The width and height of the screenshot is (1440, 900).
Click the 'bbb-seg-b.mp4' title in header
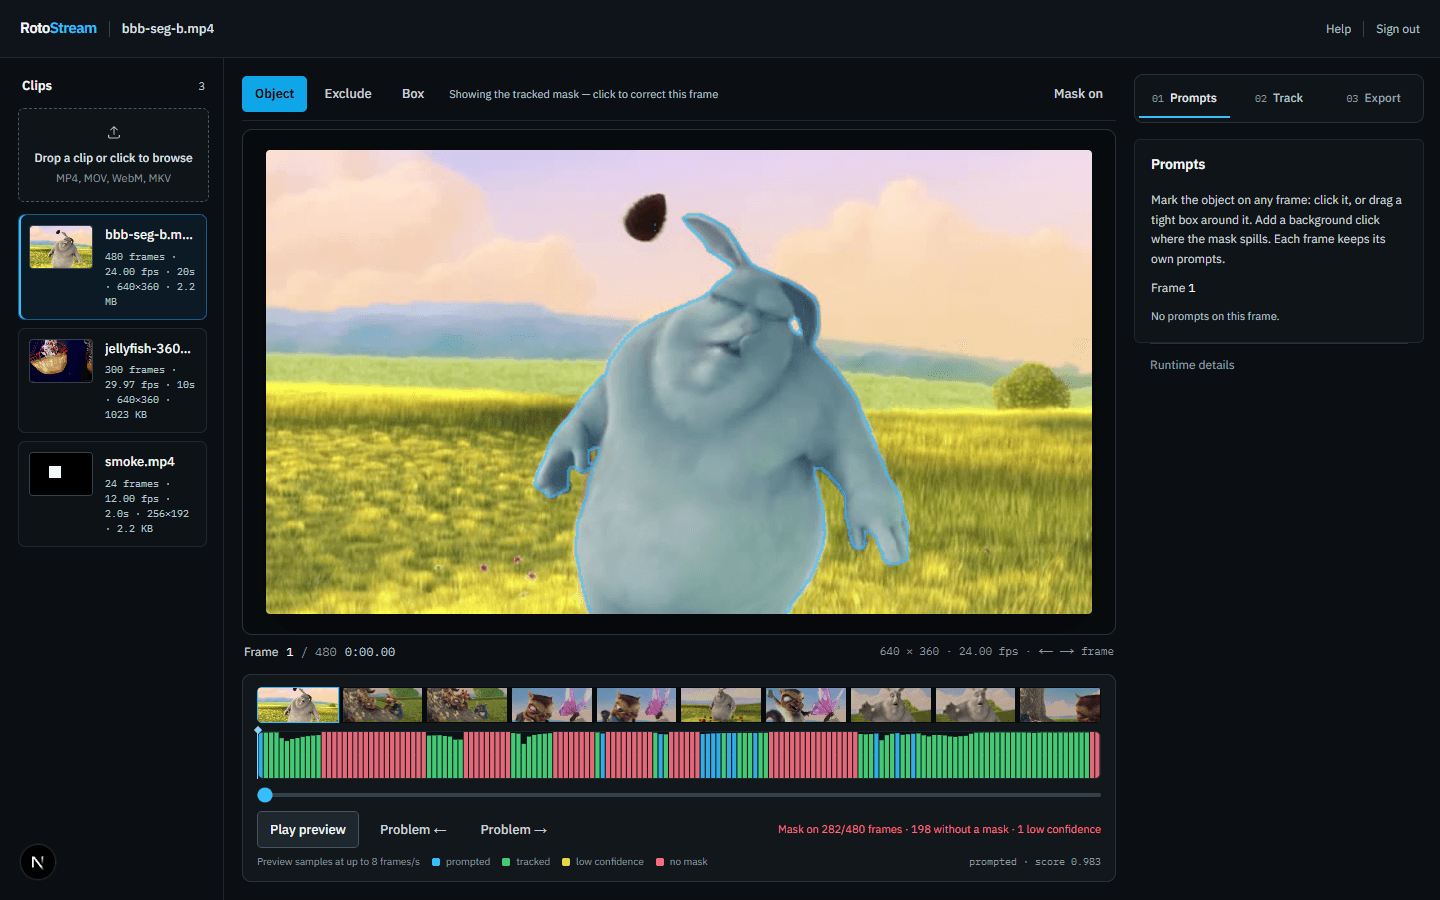point(168,29)
